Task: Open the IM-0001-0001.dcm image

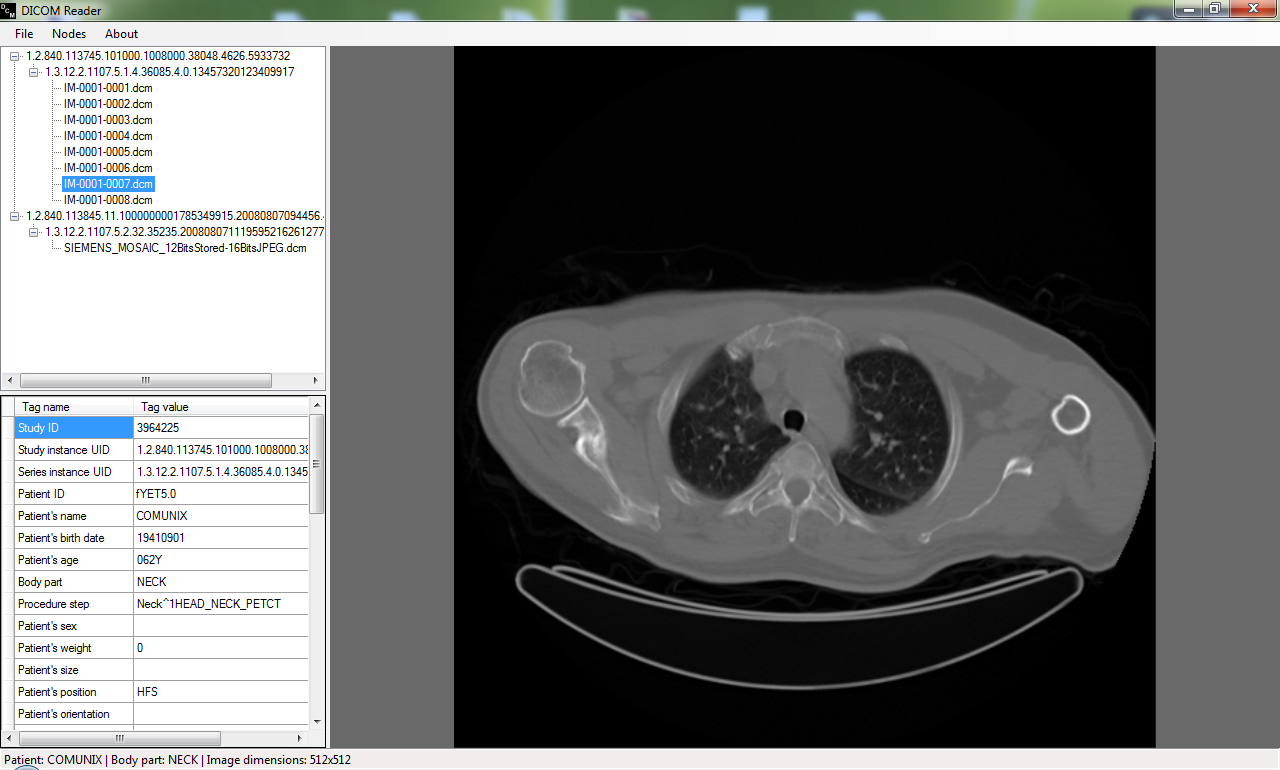Action: point(107,88)
